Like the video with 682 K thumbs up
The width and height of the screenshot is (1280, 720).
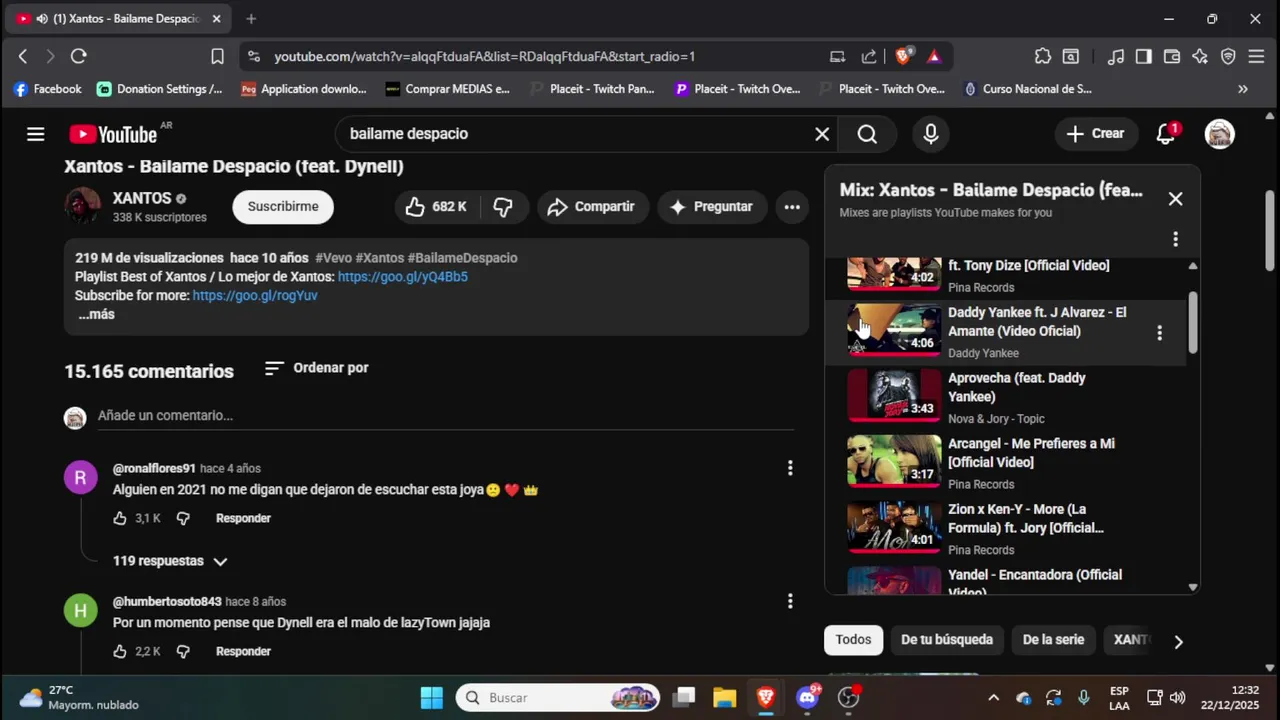436,207
